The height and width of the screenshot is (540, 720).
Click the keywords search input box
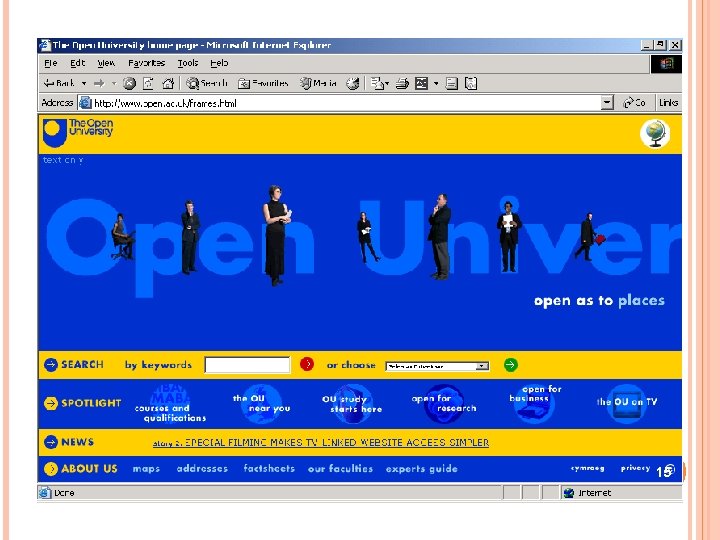point(248,365)
